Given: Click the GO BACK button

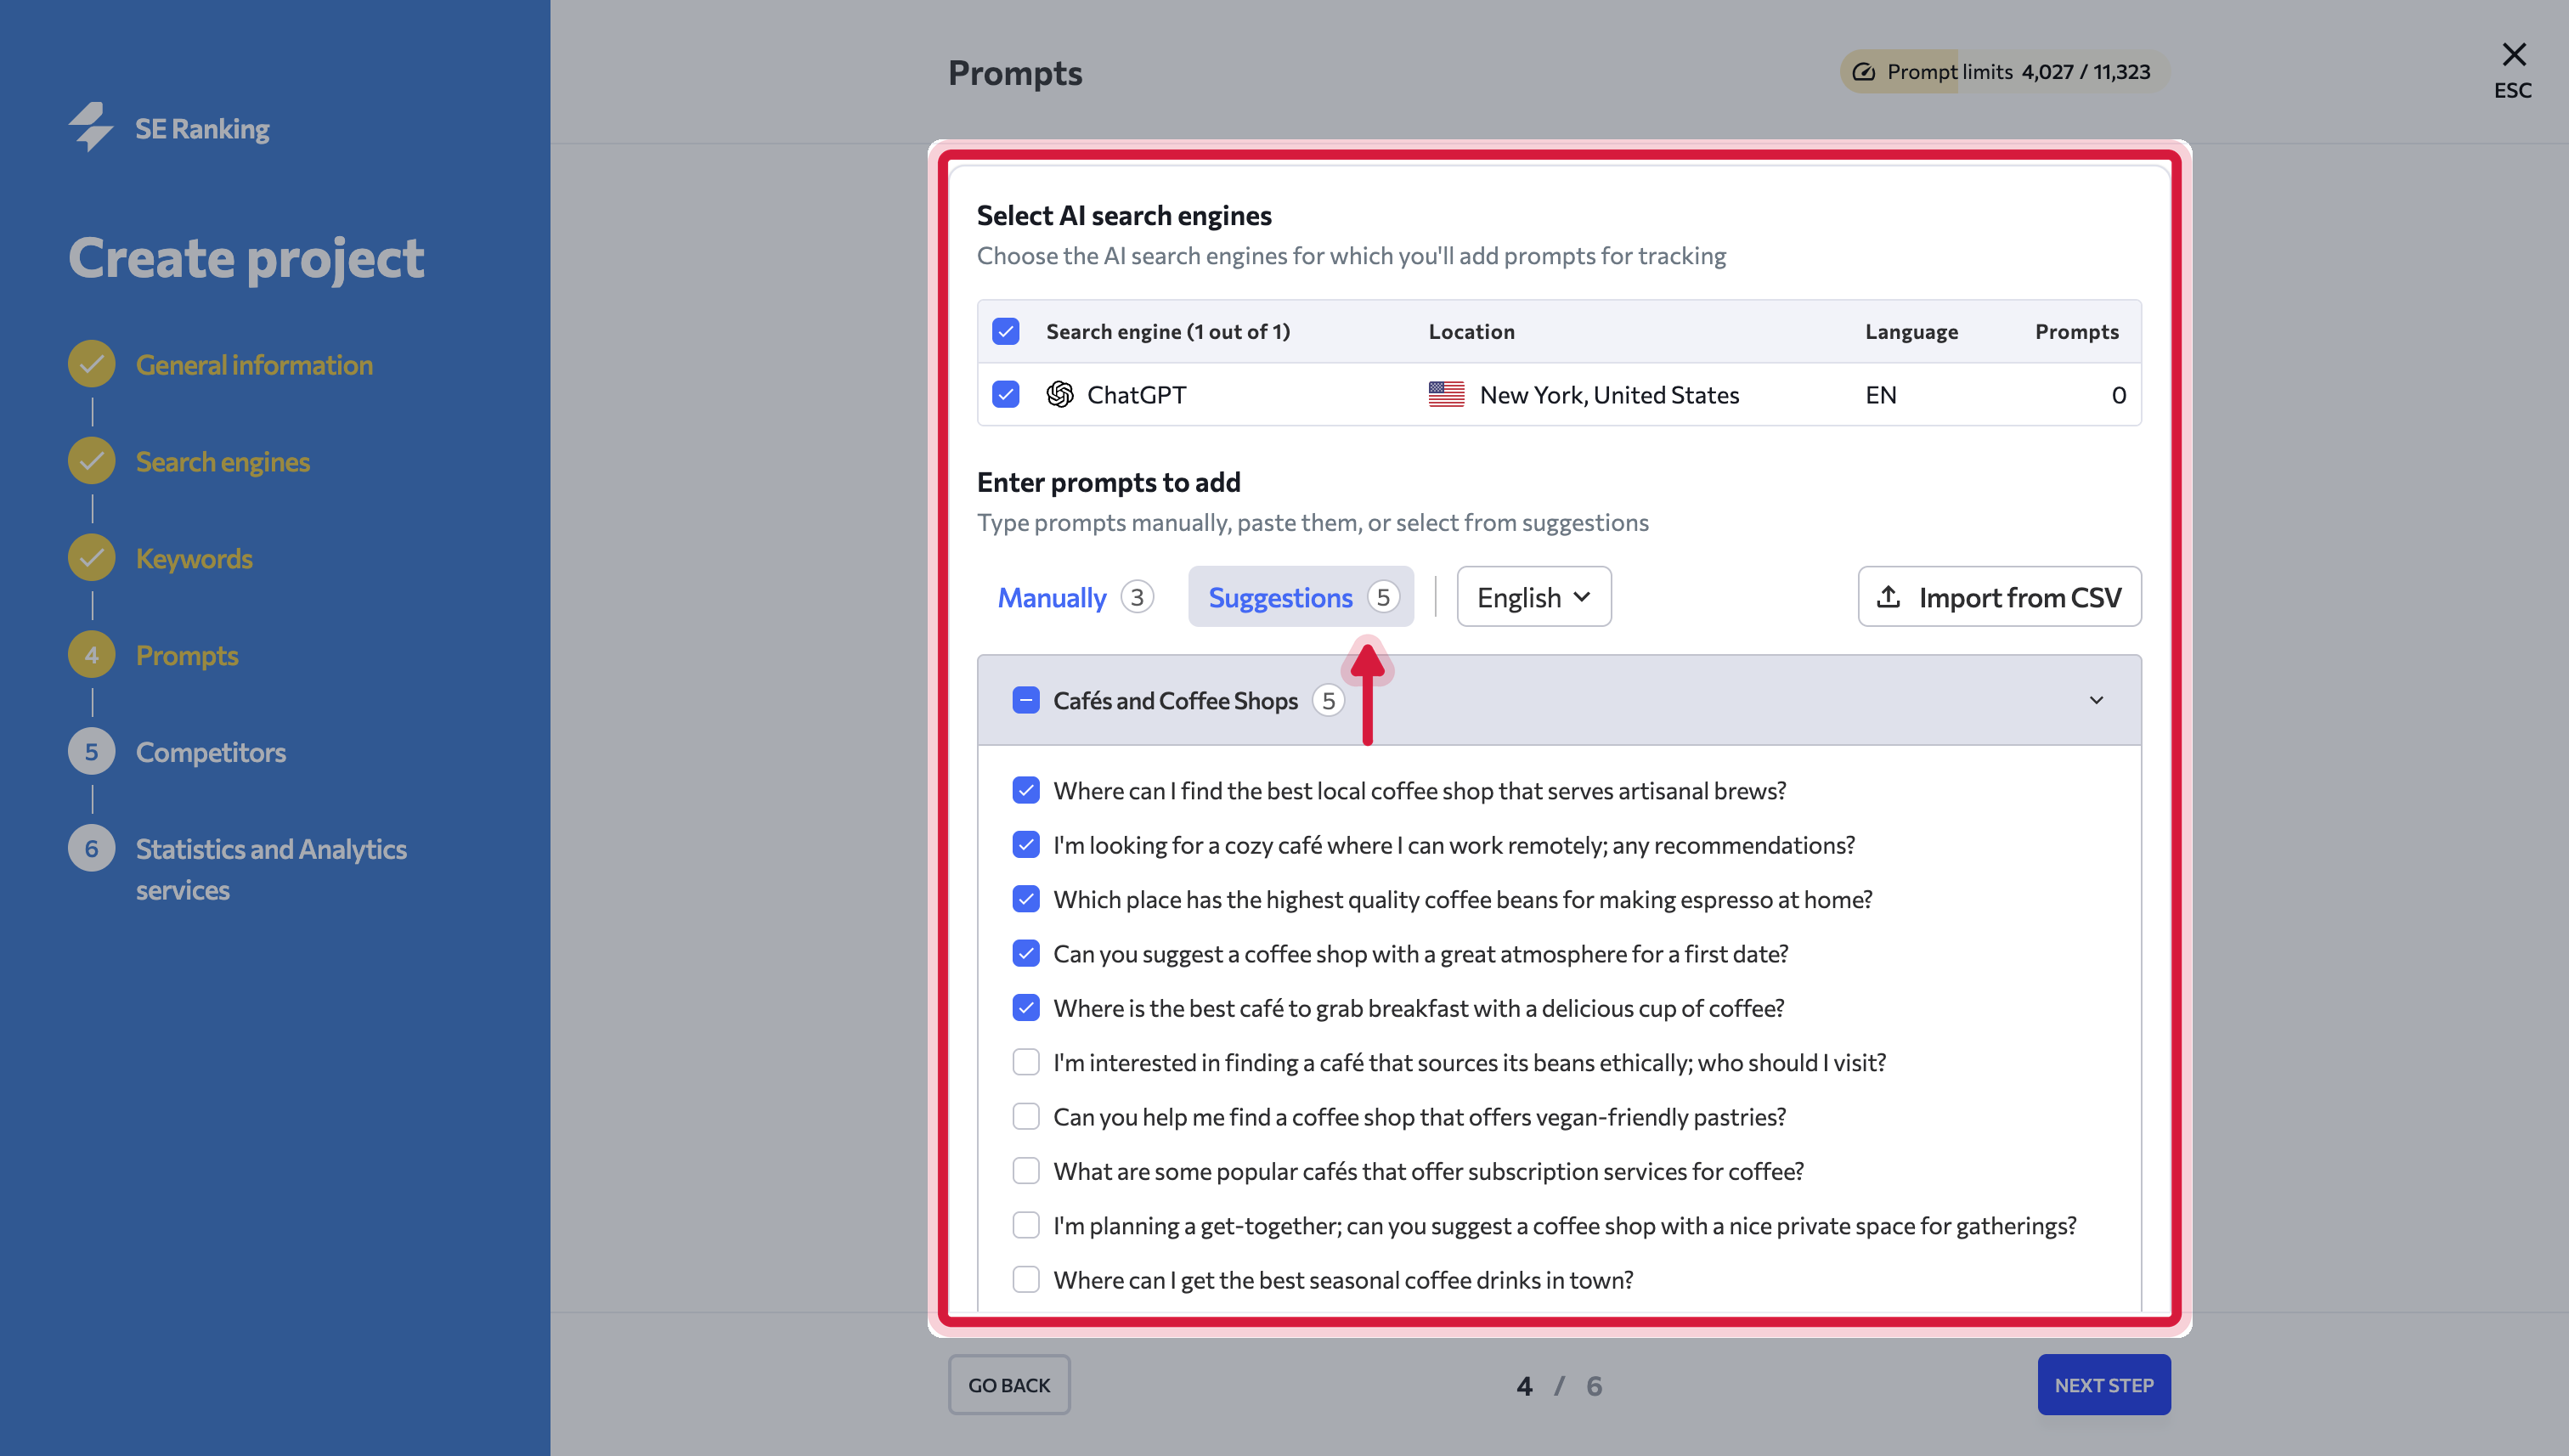Looking at the screenshot, I should (x=1009, y=1385).
